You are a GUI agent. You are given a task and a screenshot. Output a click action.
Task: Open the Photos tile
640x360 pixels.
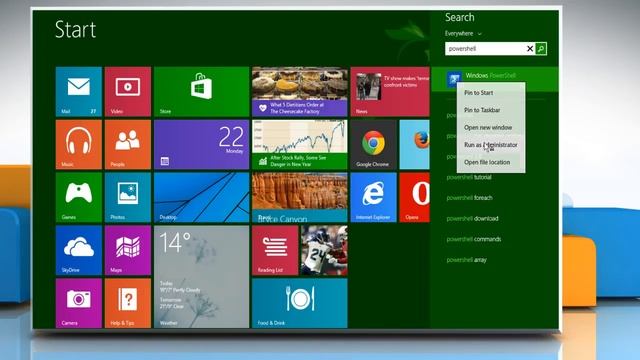coord(128,198)
